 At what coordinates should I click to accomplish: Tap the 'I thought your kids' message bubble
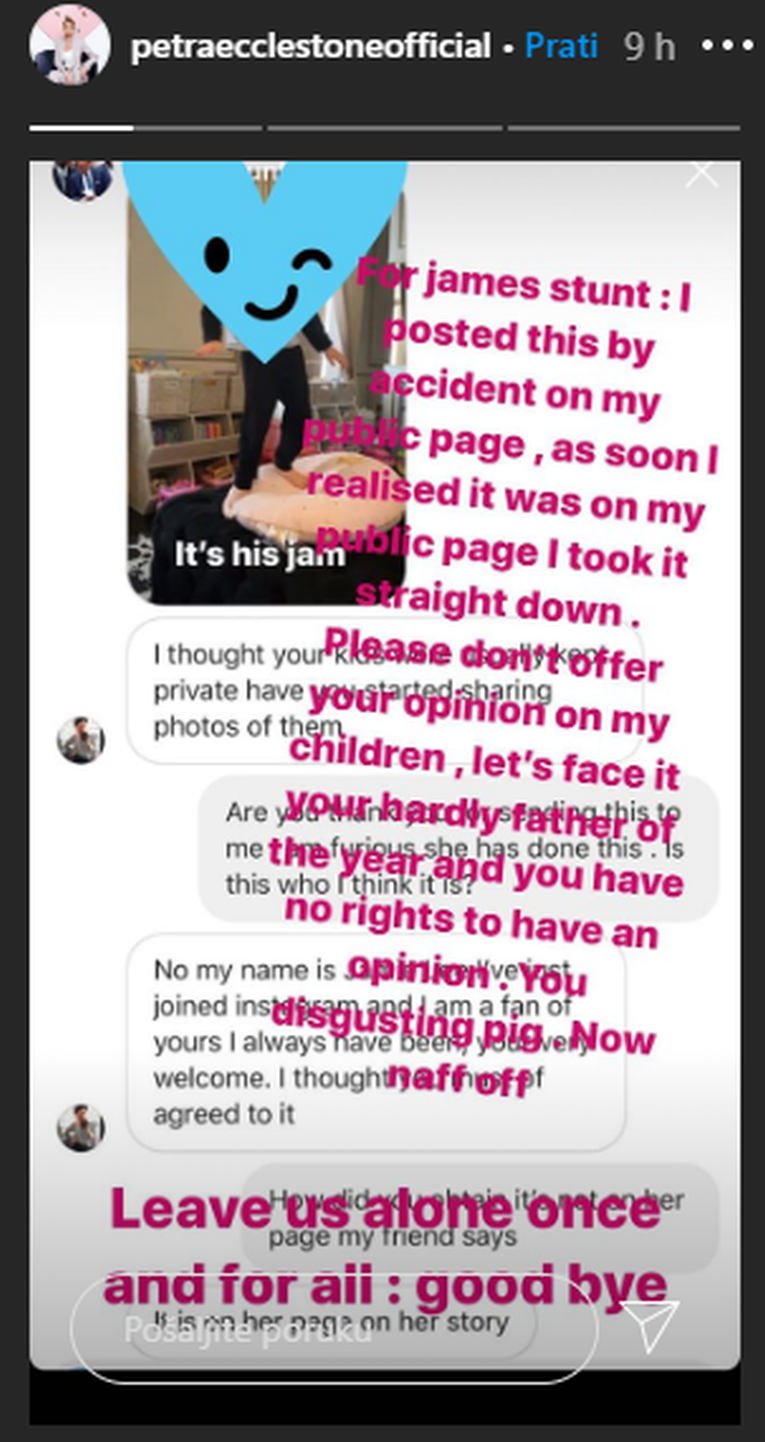[x=385, y=690]
